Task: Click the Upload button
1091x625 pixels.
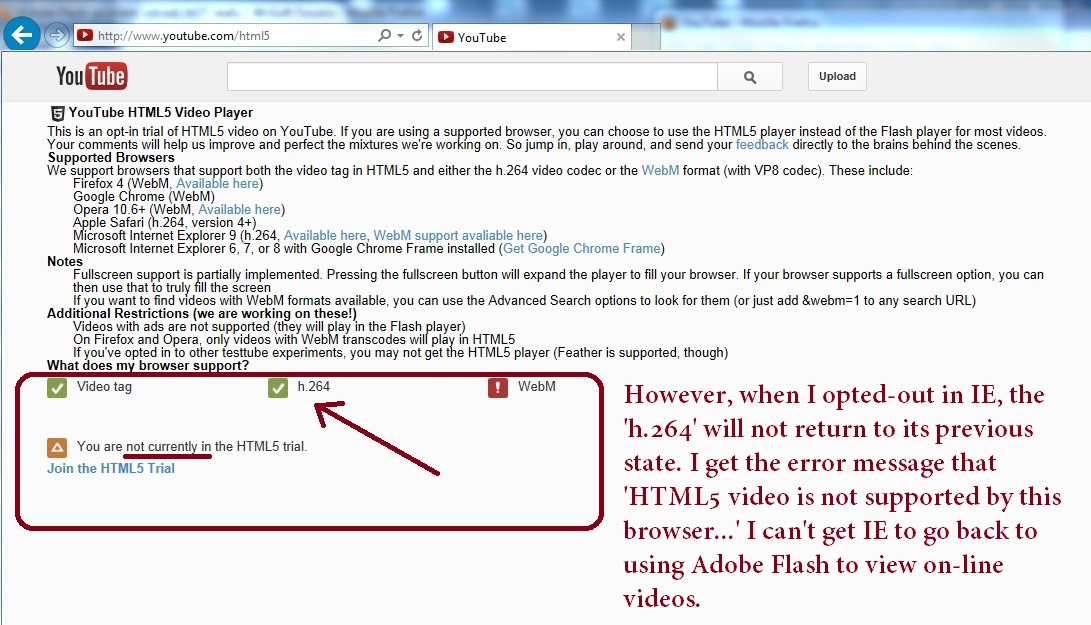Action: pyautogui.click(x=837, y=77)
